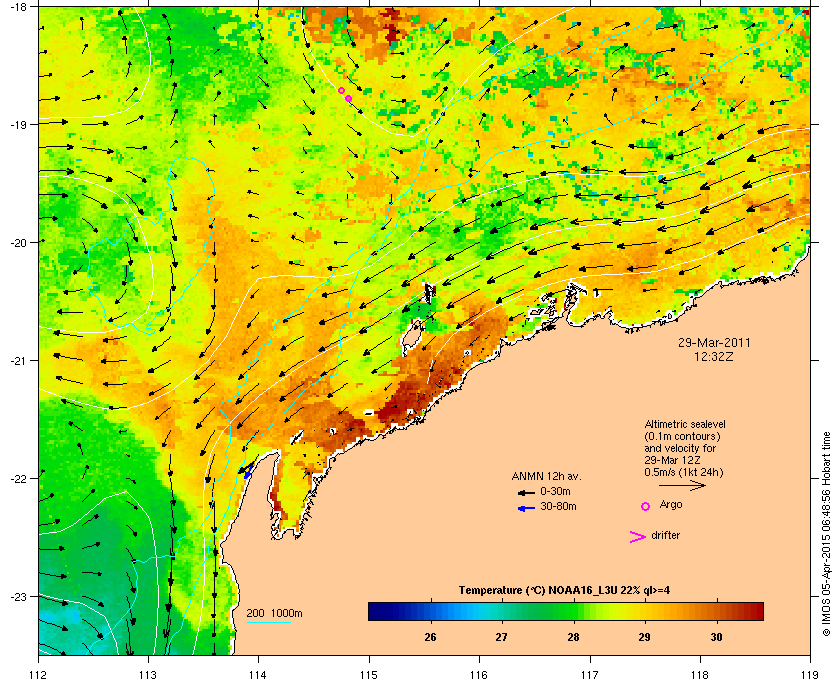Click the latitude axis label -20
Image resolution: width=840 pixels, height=680 pixels.
(18, 242)
